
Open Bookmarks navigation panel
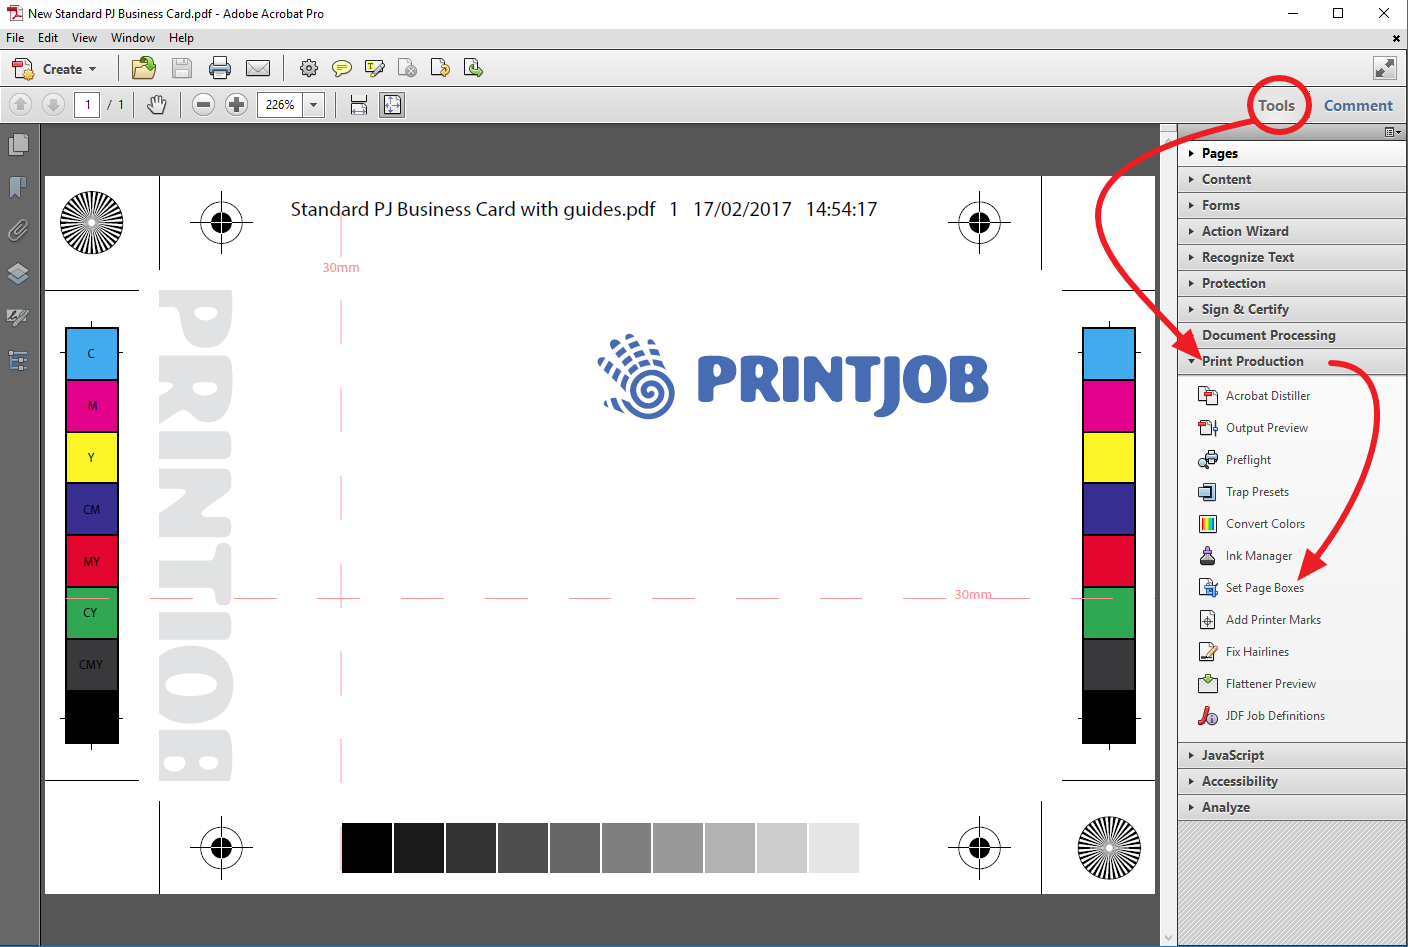(18, 188)
